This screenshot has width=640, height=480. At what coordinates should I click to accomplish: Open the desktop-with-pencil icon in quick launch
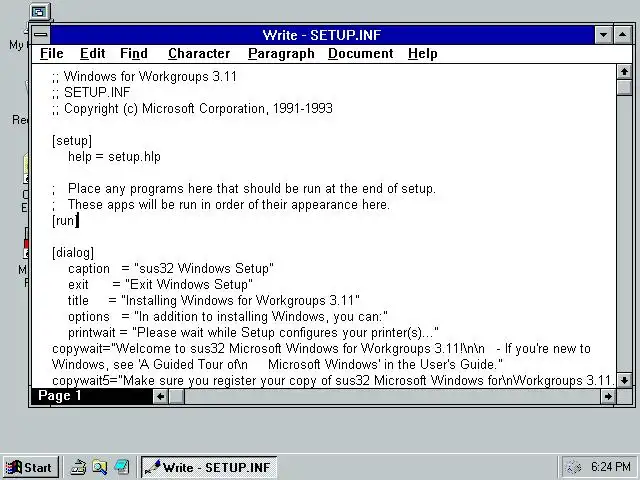(x=122, y=467)
